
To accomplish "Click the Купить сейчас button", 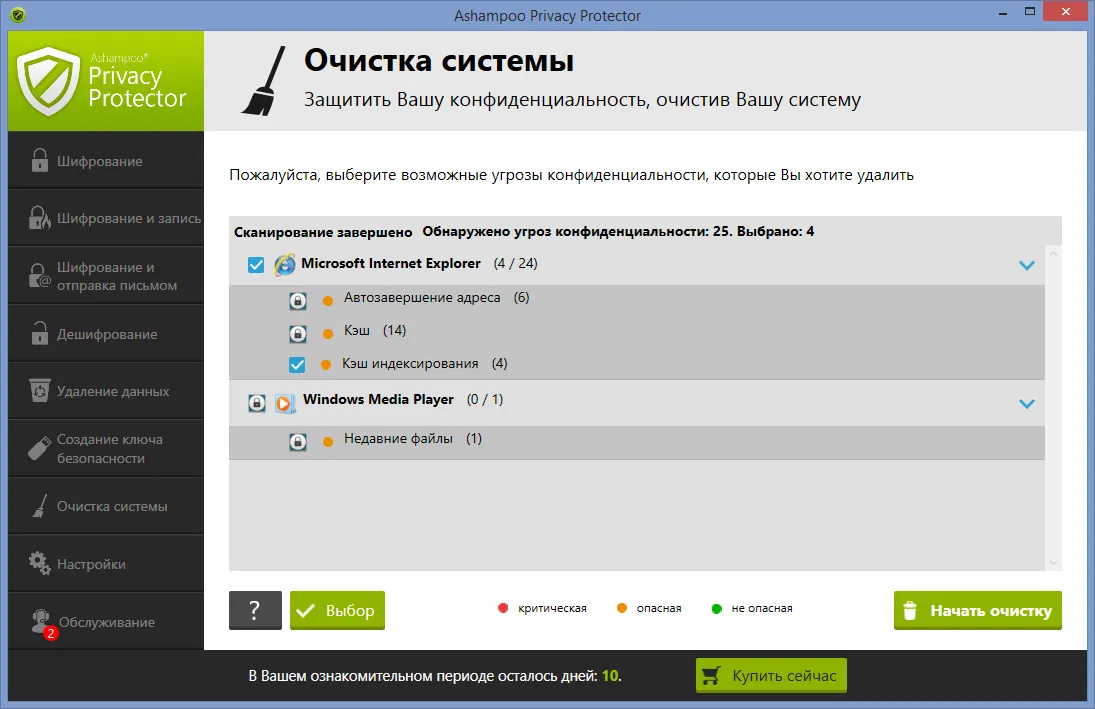I will [x=771, y=675].
